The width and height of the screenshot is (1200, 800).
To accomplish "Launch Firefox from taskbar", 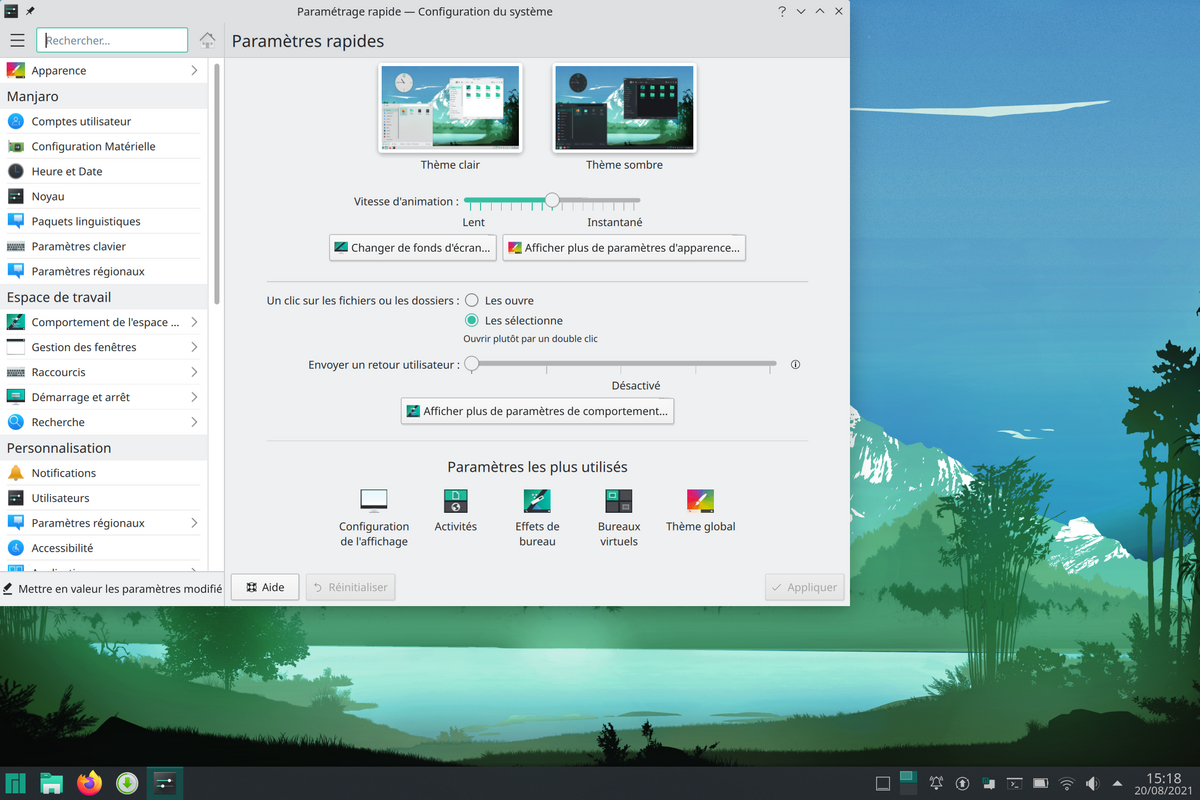I will coord(90,783).
